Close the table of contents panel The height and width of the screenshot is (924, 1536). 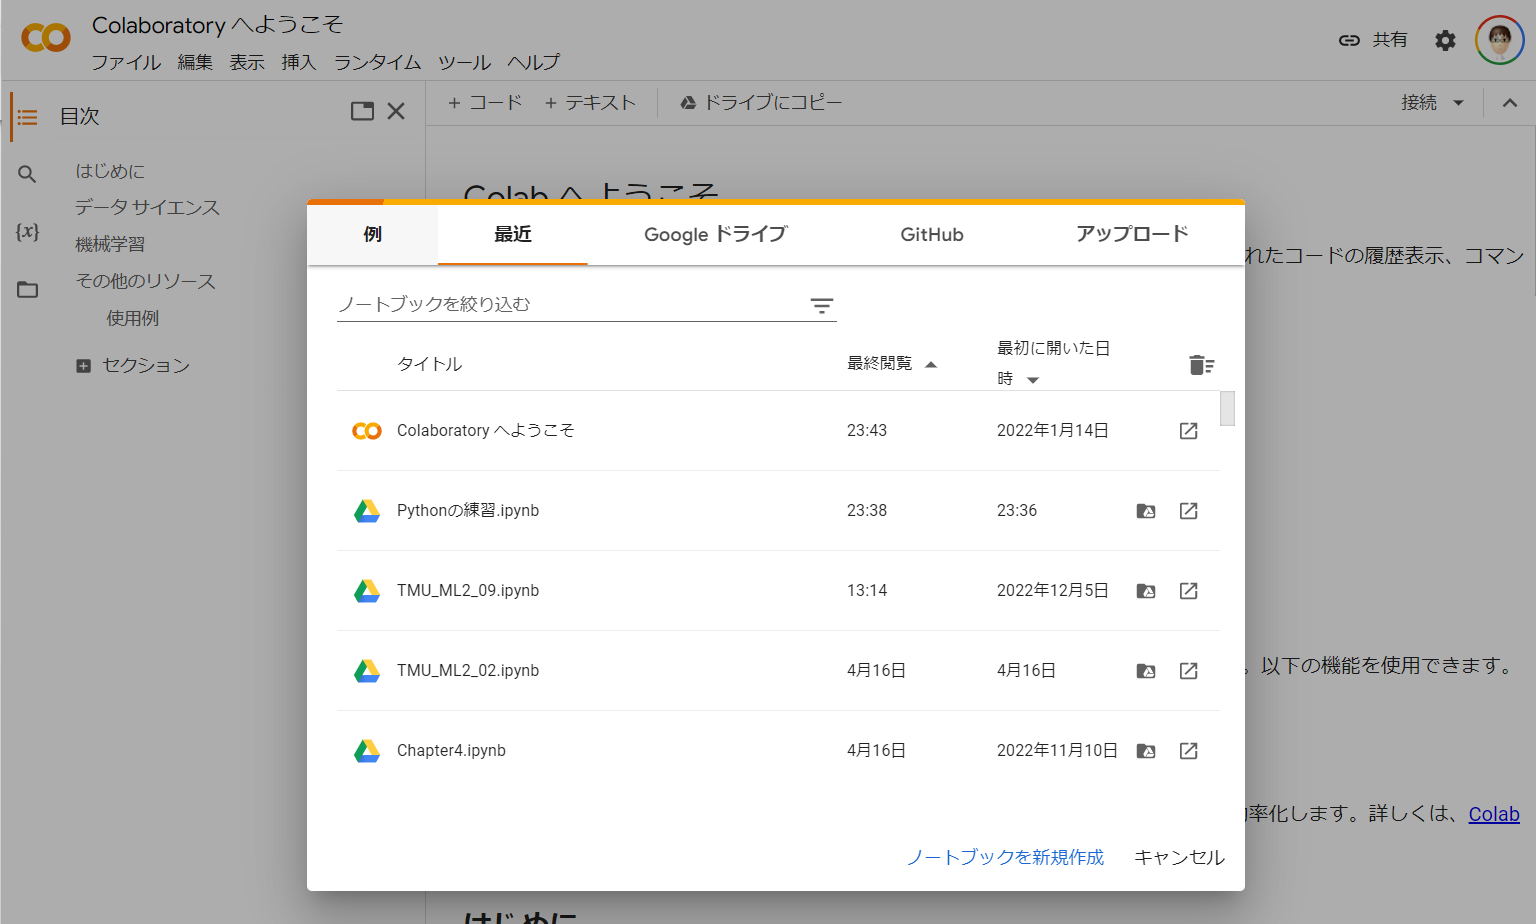click(x=396, y=111)
